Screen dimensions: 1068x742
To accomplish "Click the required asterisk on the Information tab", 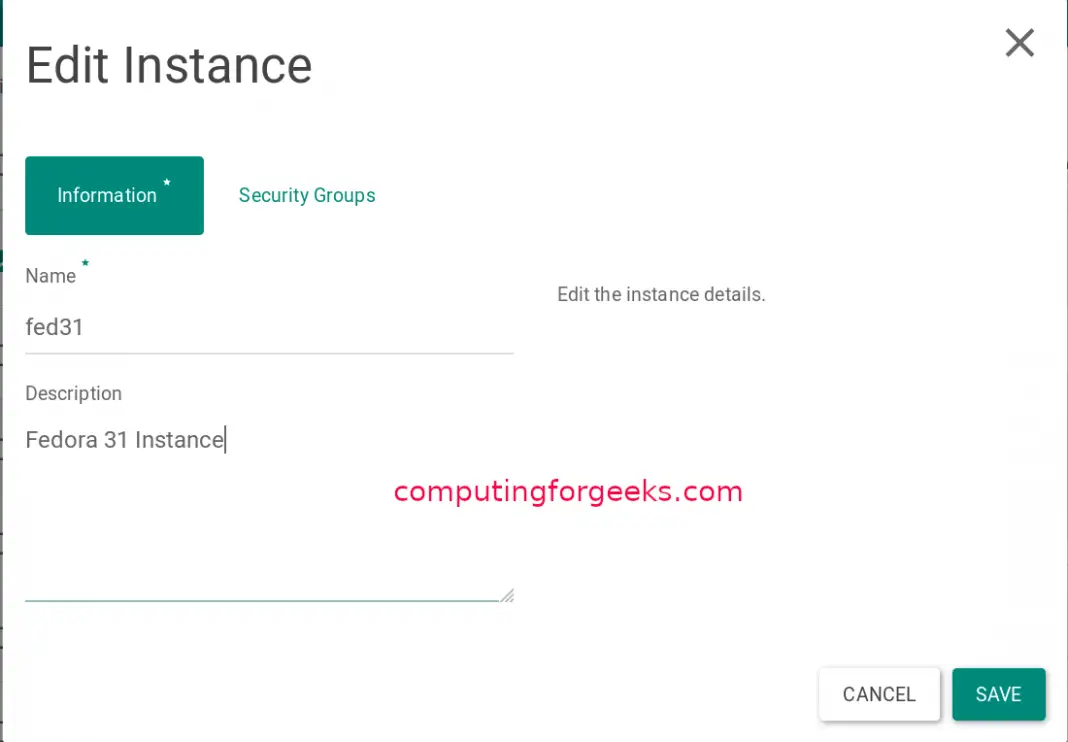I will pyautogui.click(x=167, y=182).
